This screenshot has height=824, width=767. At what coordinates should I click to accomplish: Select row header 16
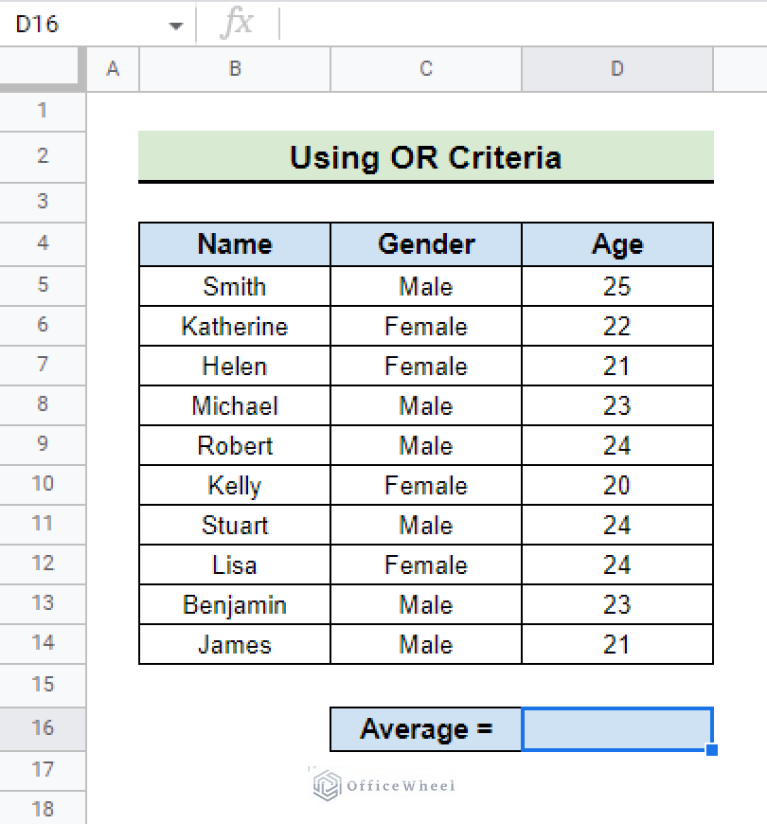(42, 729)
